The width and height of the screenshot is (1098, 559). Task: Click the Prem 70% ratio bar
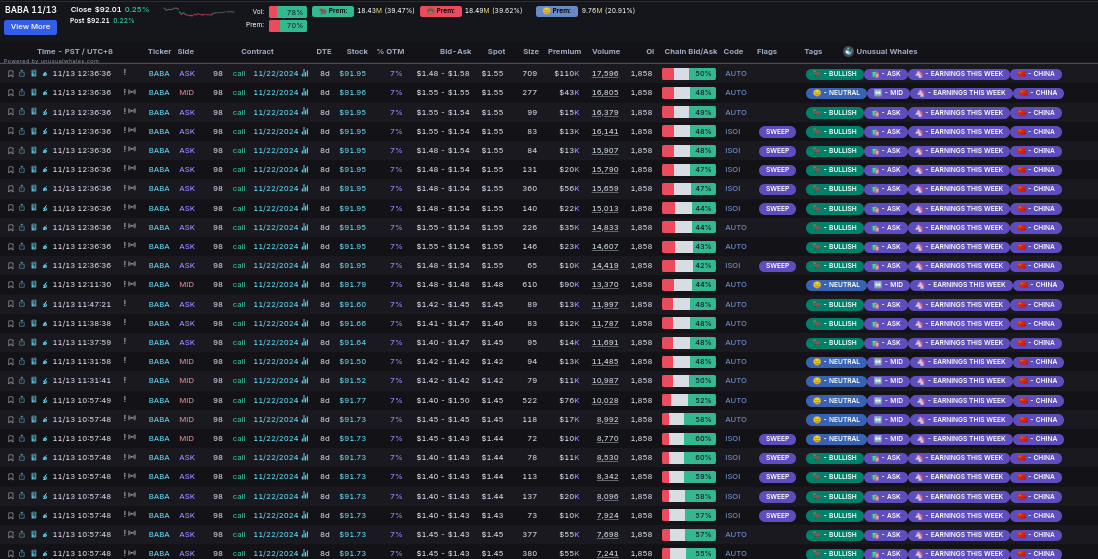pos(288,25)
